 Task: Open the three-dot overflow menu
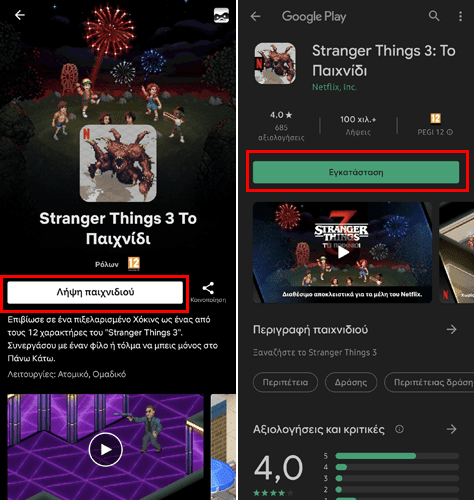460,16
